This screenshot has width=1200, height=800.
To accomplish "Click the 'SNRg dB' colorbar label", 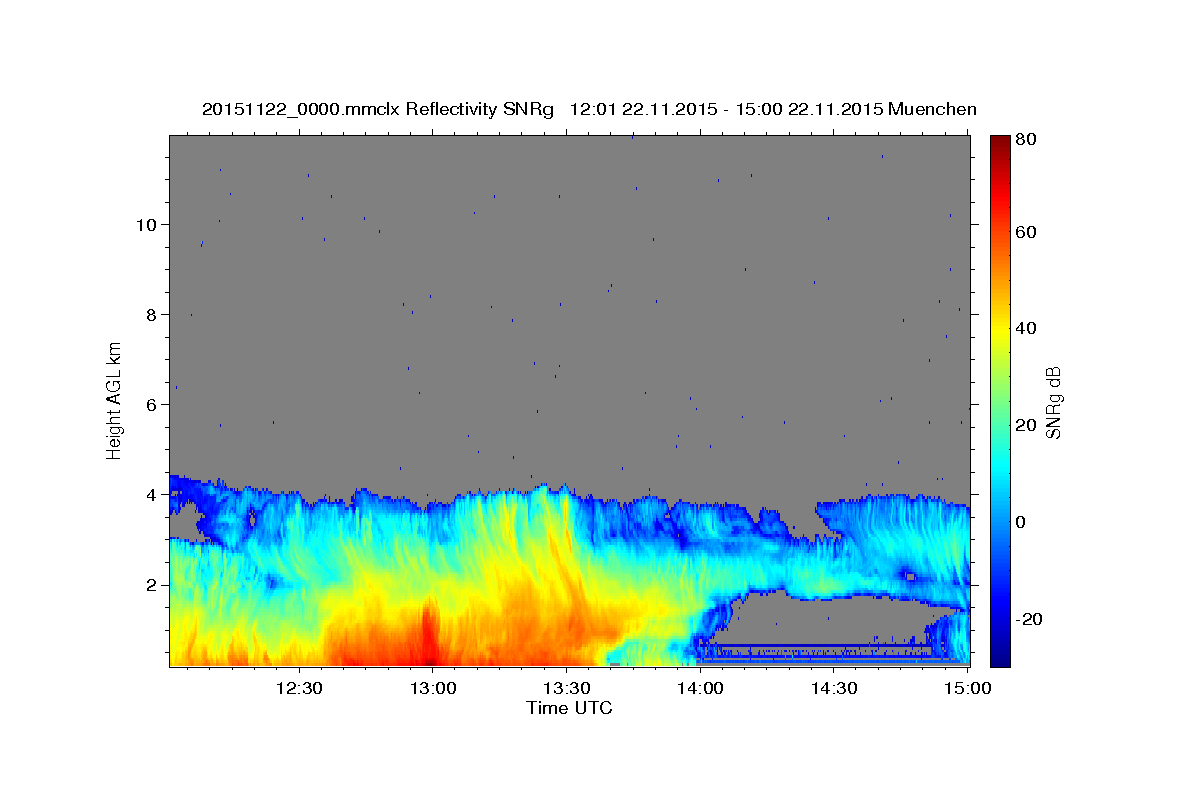I will tap(1052, 402).
